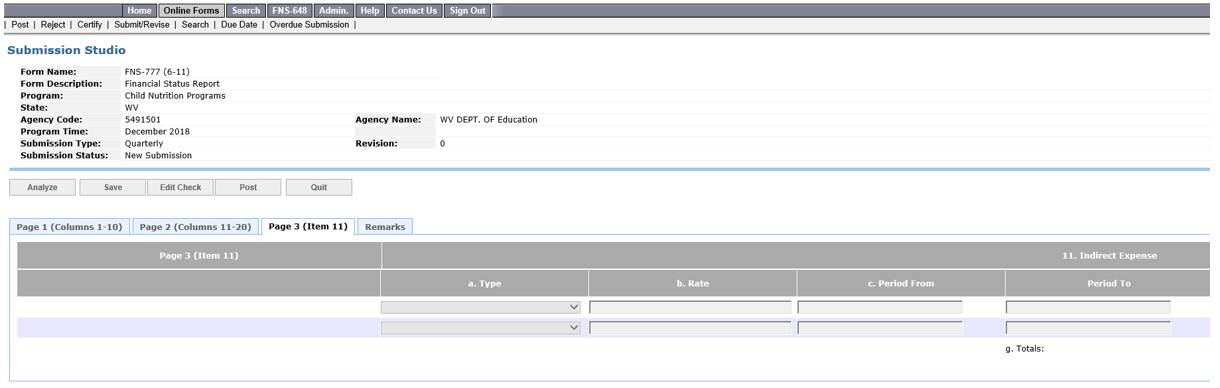Viewport: 1220px width, 388px height.
Task: Open the Help menu
Action: coord(370,10)
